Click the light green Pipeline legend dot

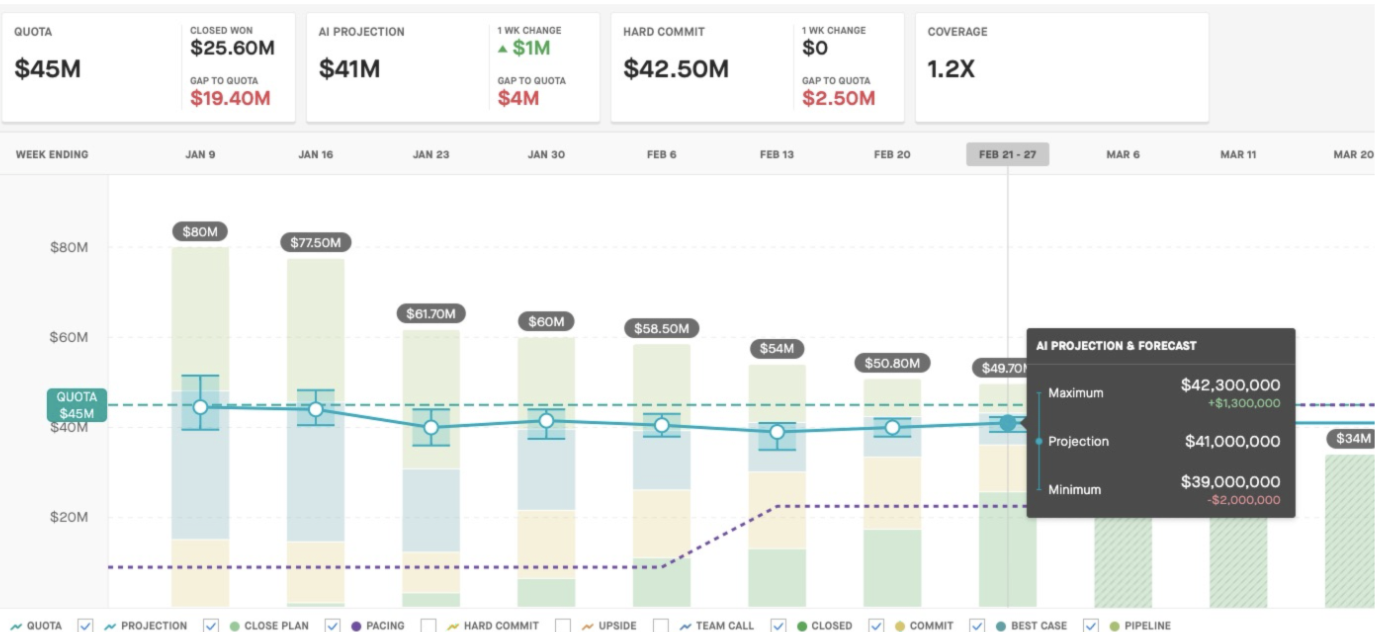[1114, 626]
